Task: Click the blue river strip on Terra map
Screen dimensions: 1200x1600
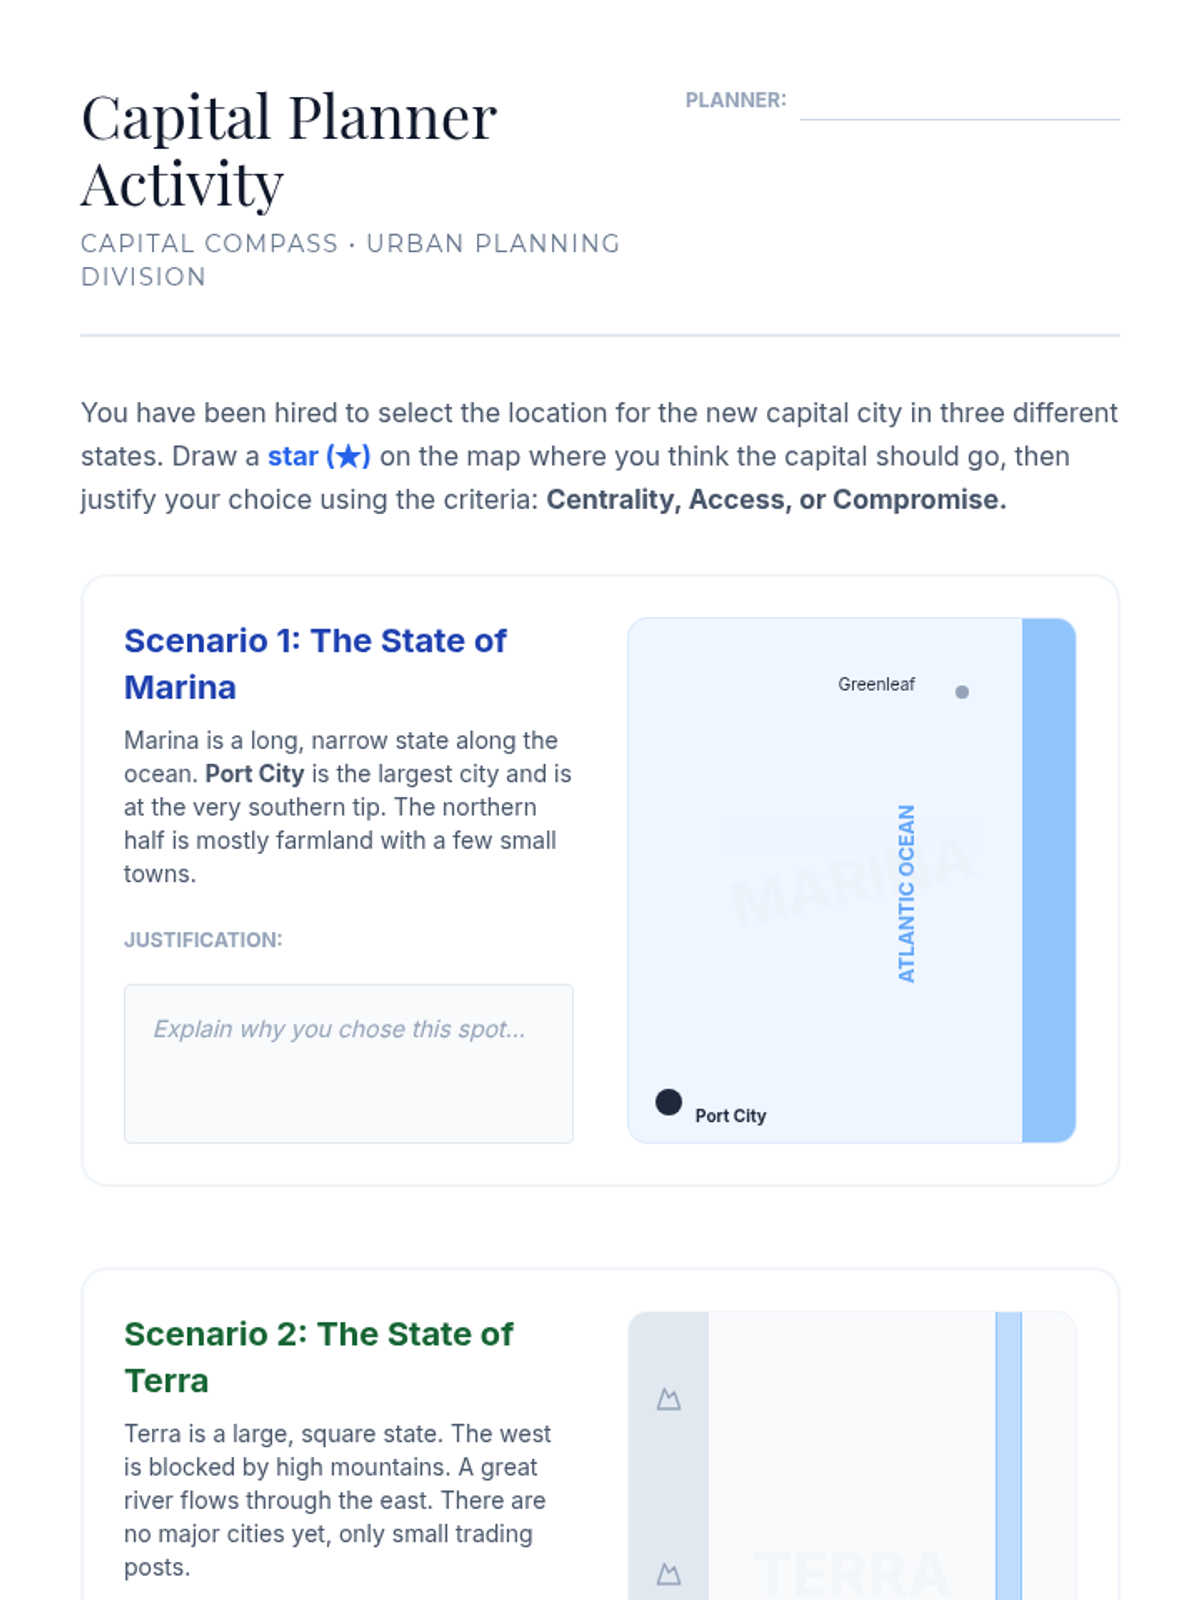Action: point(1008,1455)
